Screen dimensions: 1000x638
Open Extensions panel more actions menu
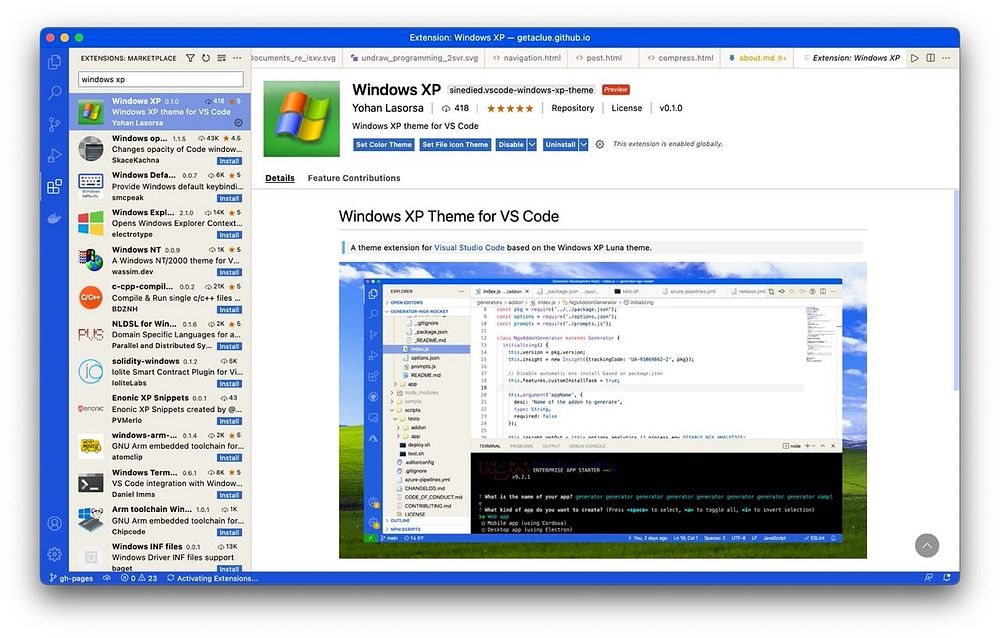click(237, 58)
